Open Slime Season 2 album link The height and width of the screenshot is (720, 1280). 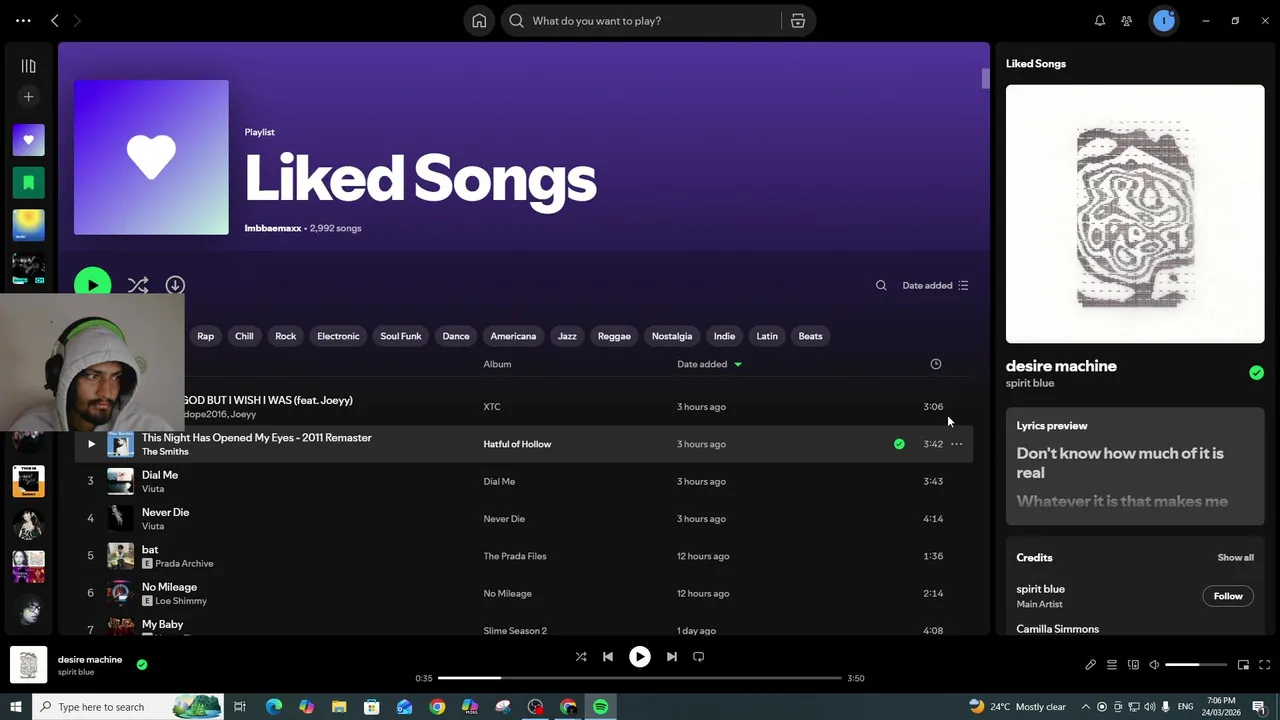point(515,631)
